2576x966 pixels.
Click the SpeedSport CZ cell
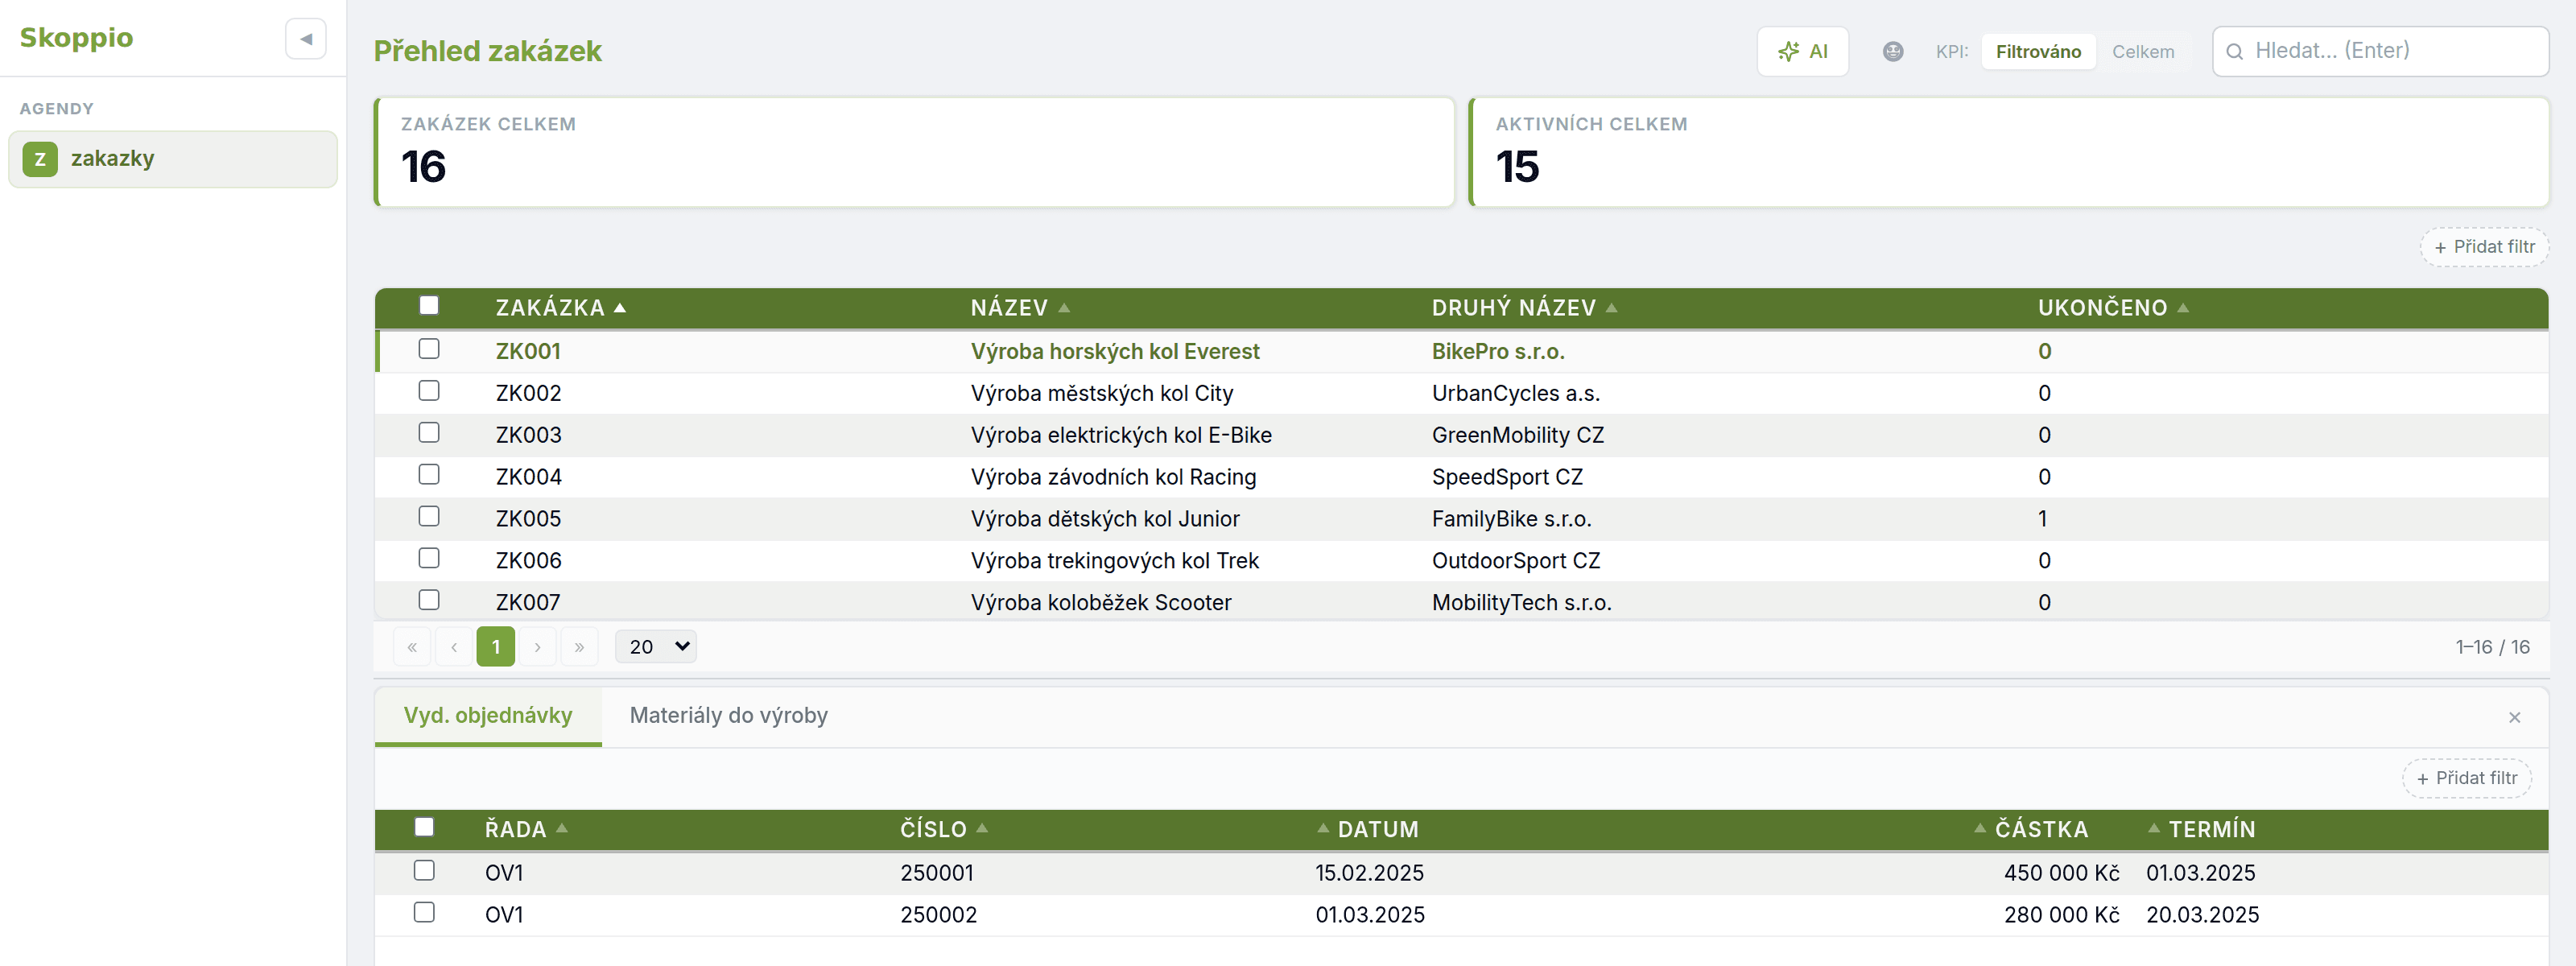click(x=1507, y=478)
